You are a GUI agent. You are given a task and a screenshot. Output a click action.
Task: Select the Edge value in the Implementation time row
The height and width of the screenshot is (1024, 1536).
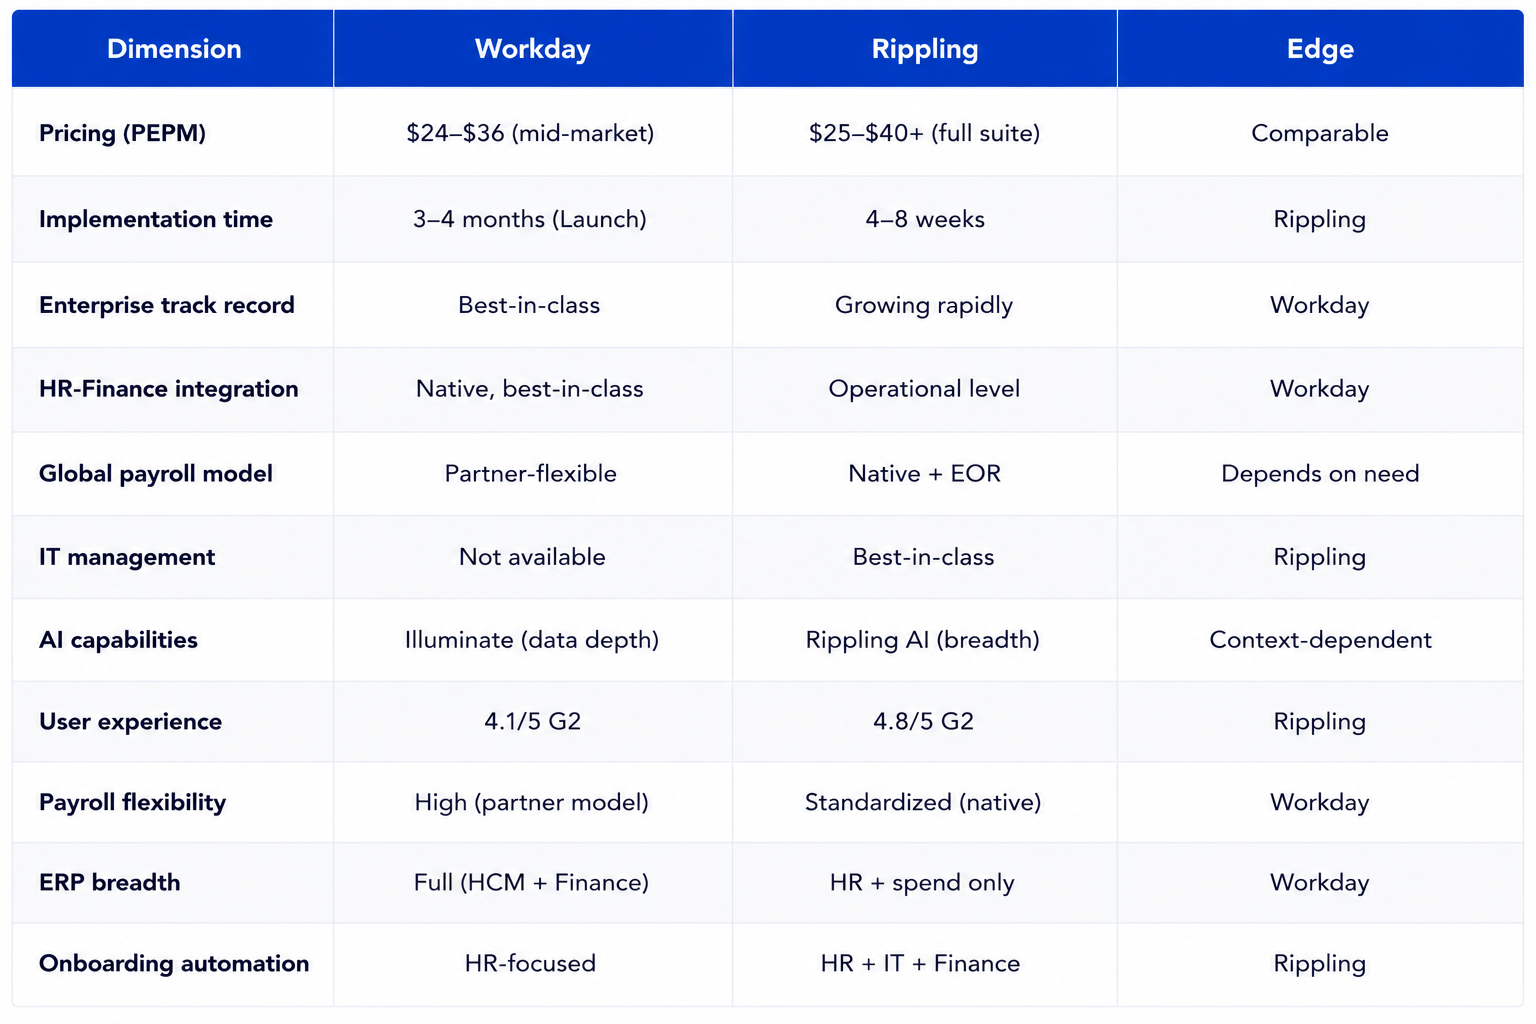(1320, 220)
